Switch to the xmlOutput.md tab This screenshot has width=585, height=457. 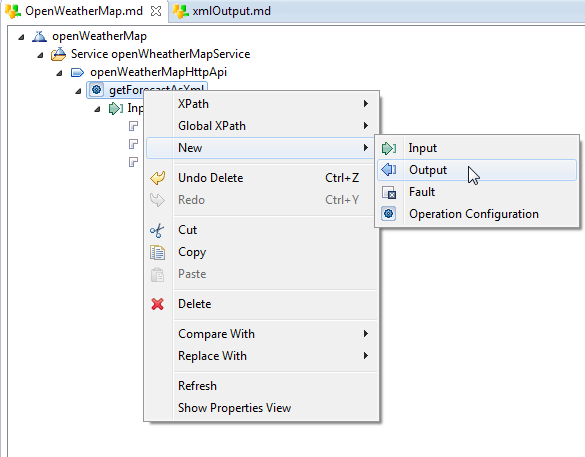[x=231, y=11]
